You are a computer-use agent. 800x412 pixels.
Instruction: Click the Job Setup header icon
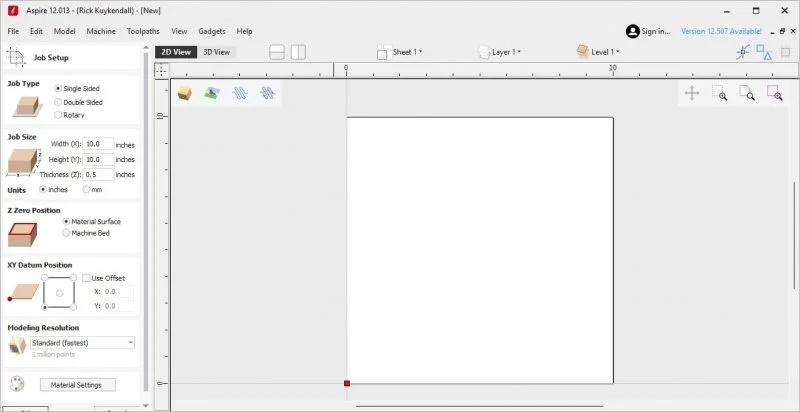pyautogui.click(x=16, y=57)
